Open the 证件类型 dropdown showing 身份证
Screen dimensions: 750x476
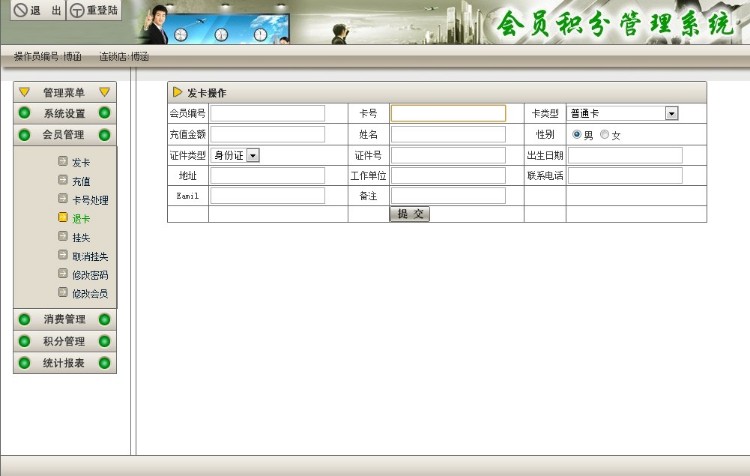pos(235,155)
